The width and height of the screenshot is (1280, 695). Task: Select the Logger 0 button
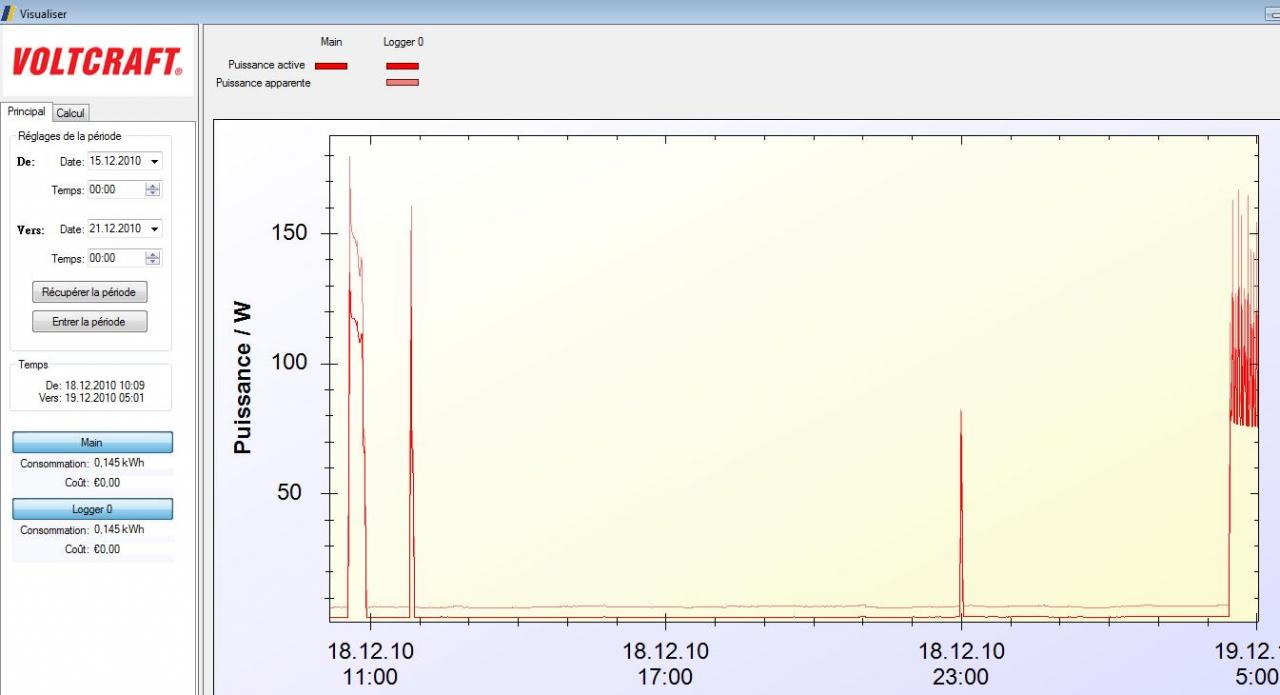click(92, 509)
